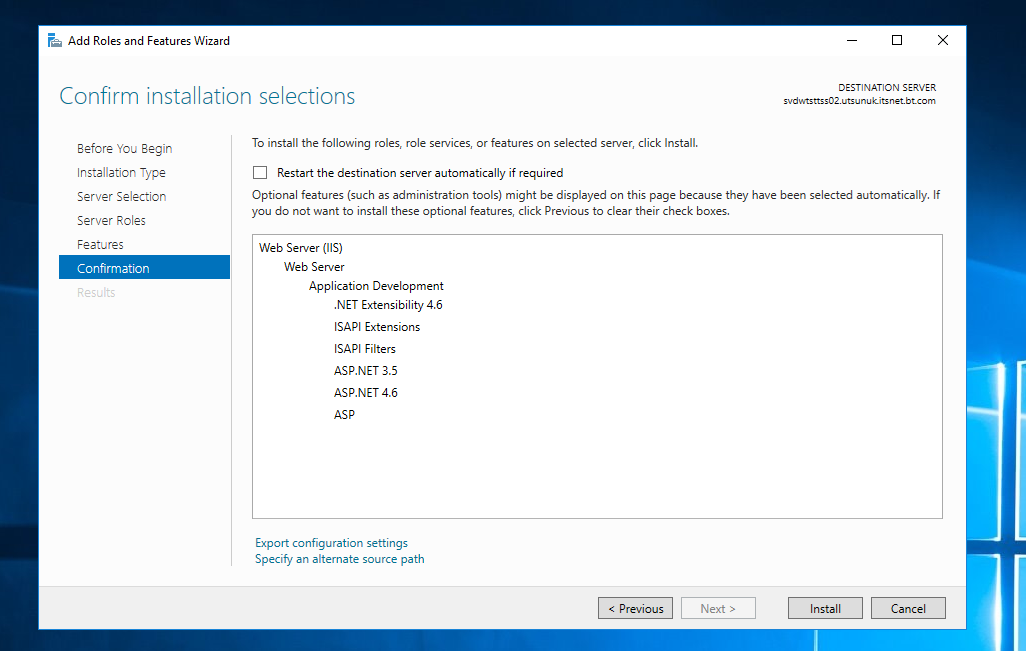The height and width of the screenshot is (651, 1026).
Task: Open the Features step
Action: pyautogui.click(x=100, y=245)
